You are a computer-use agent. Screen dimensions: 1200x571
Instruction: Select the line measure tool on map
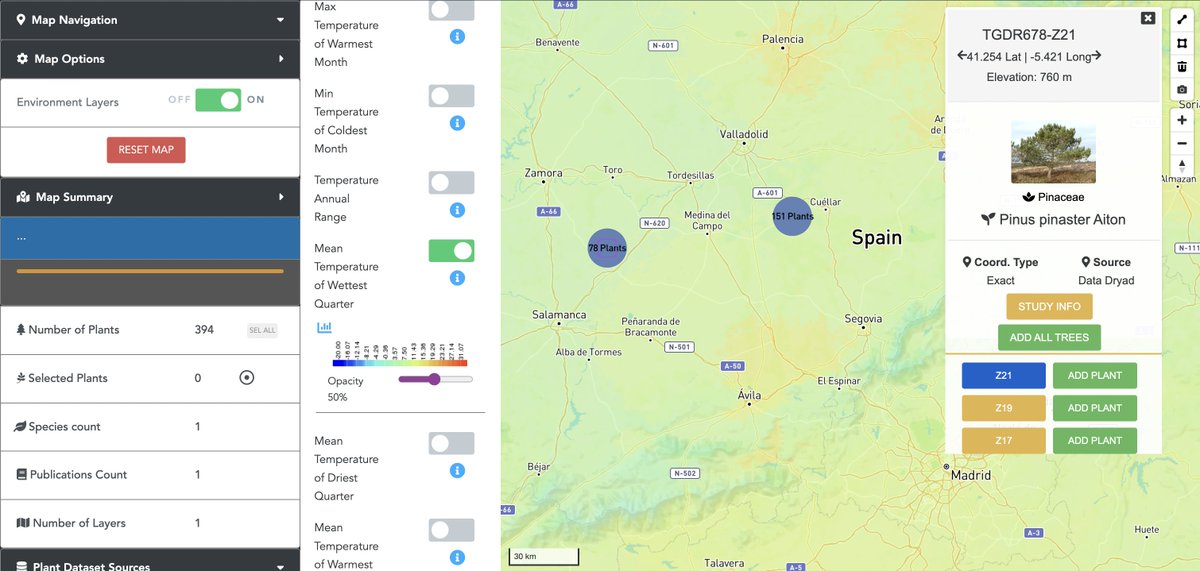click(x=1182, y=20)
